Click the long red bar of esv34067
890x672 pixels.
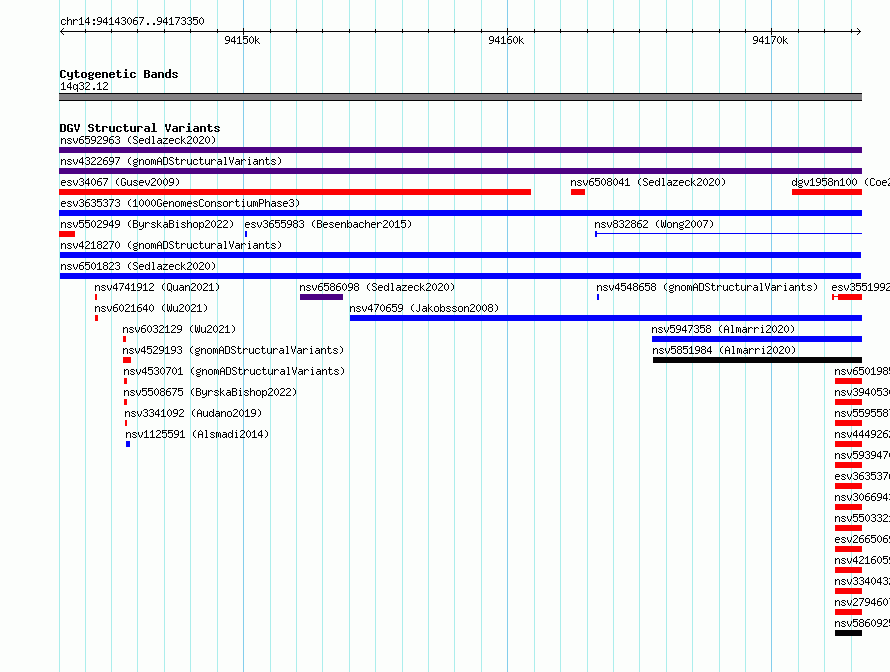point(295,192)
